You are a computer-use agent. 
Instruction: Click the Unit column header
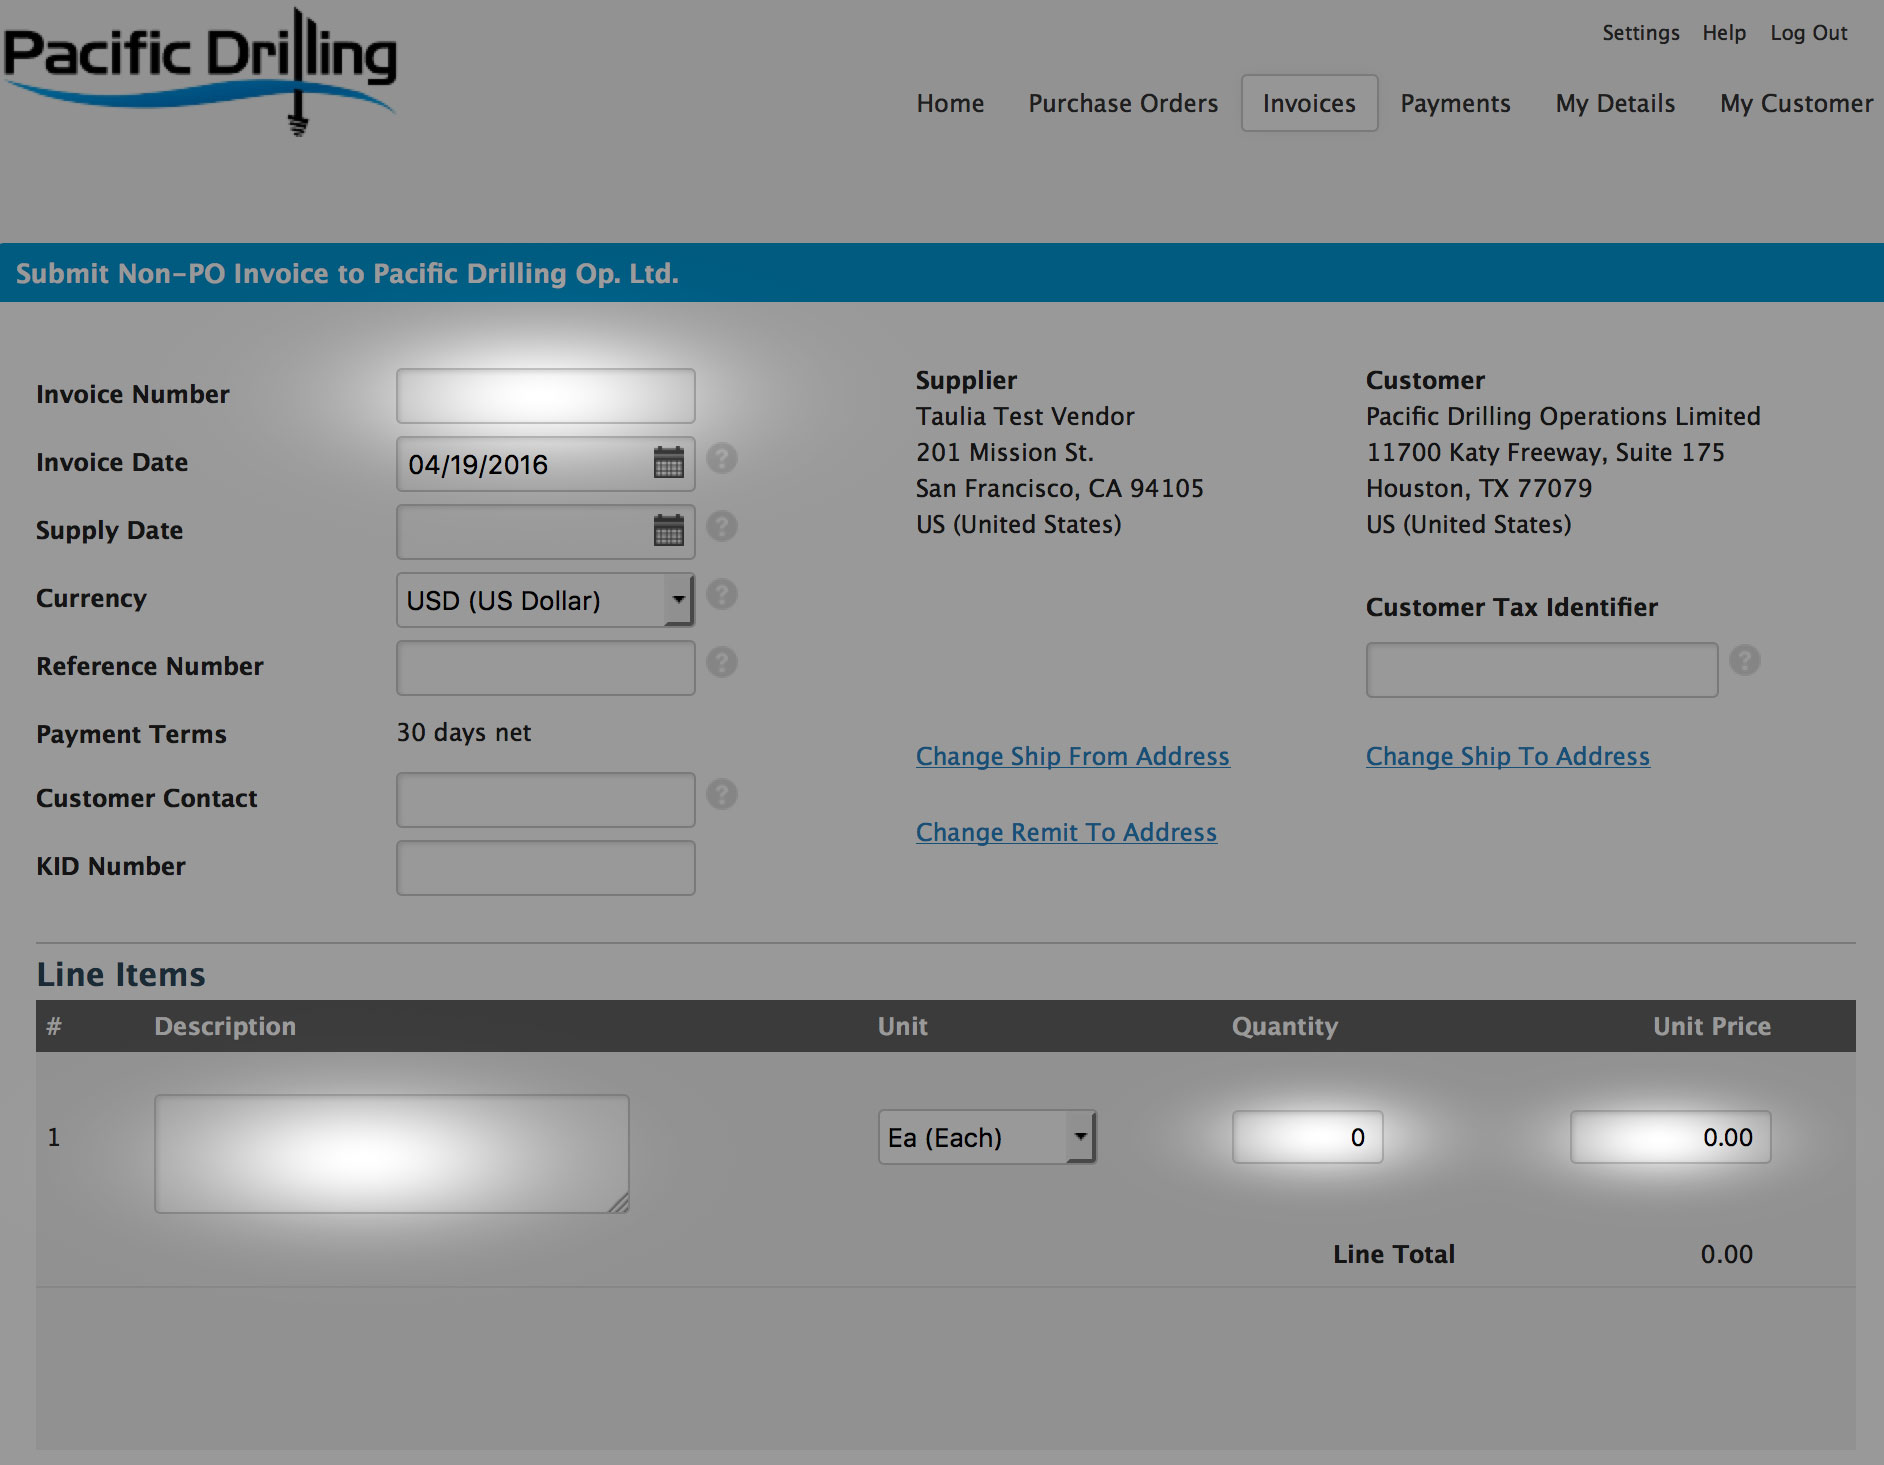[903, 1026]
